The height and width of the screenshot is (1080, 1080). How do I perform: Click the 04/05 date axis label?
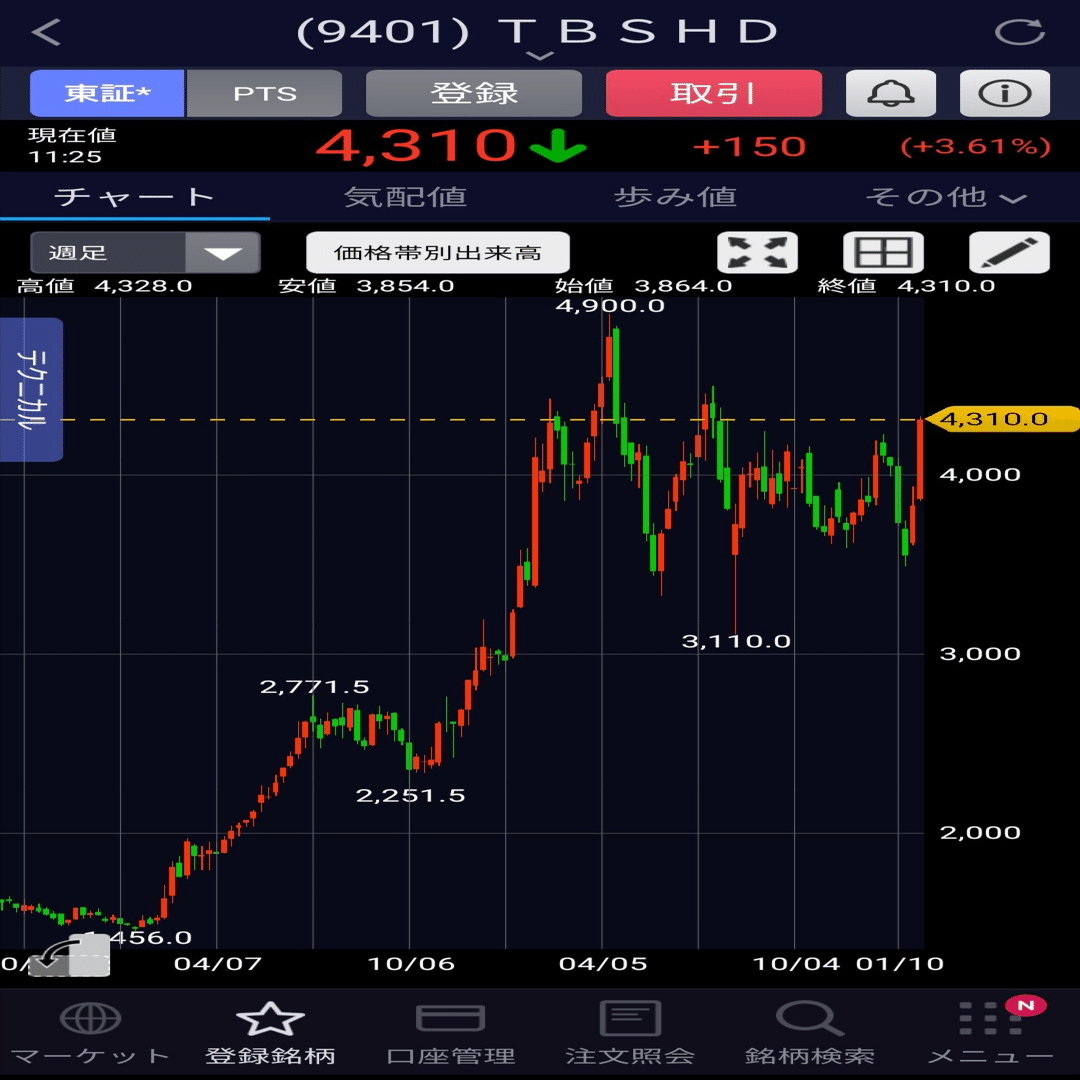pyautogui.click(x=603, y=964)
